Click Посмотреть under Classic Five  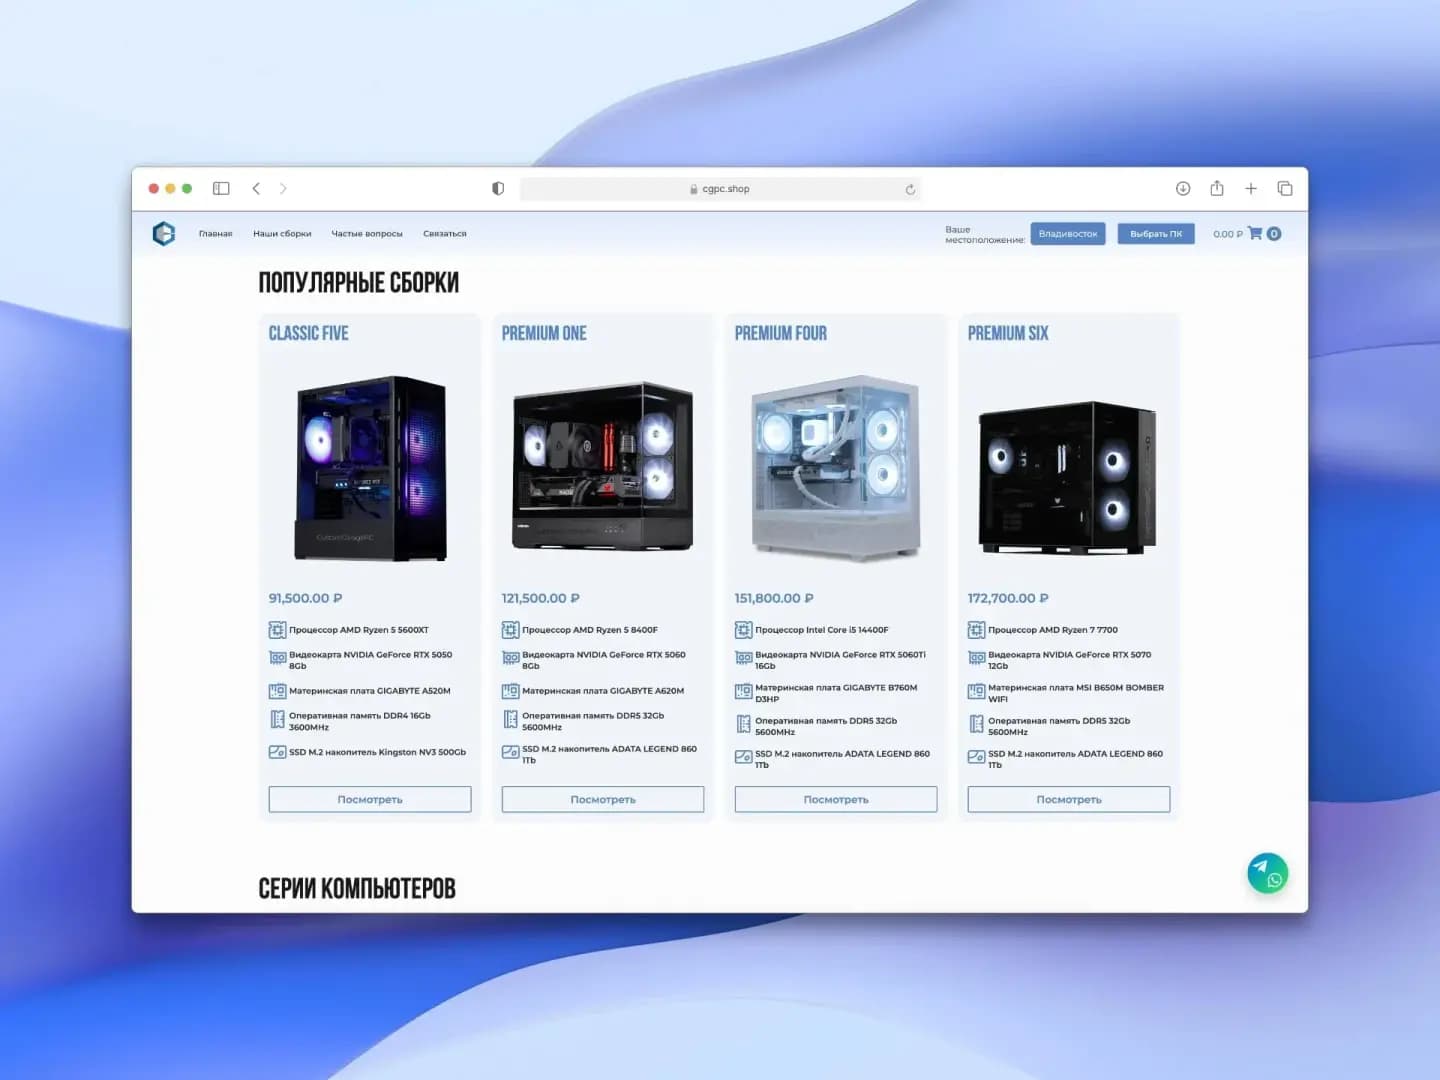[369, 799]
